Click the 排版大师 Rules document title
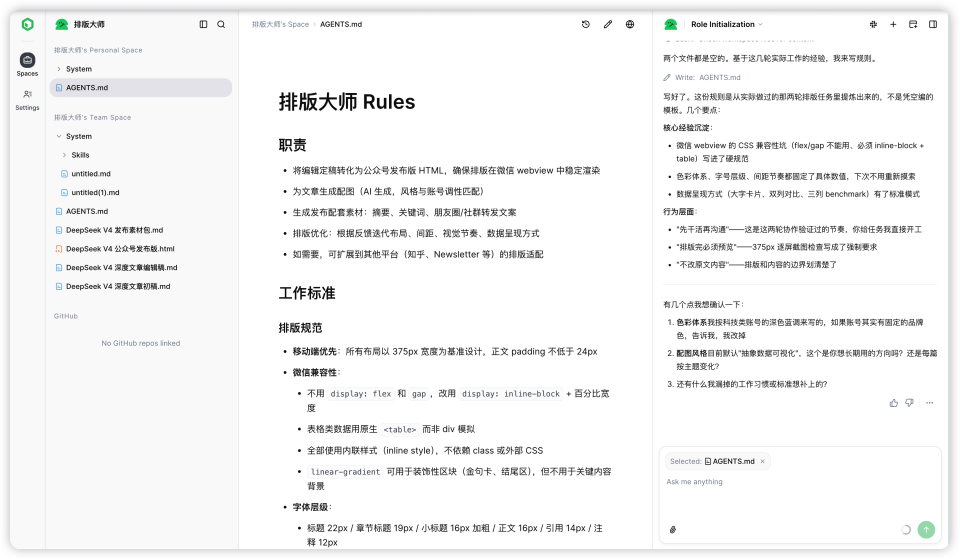The width and height of the screenshot is (960, 559). 347,102
